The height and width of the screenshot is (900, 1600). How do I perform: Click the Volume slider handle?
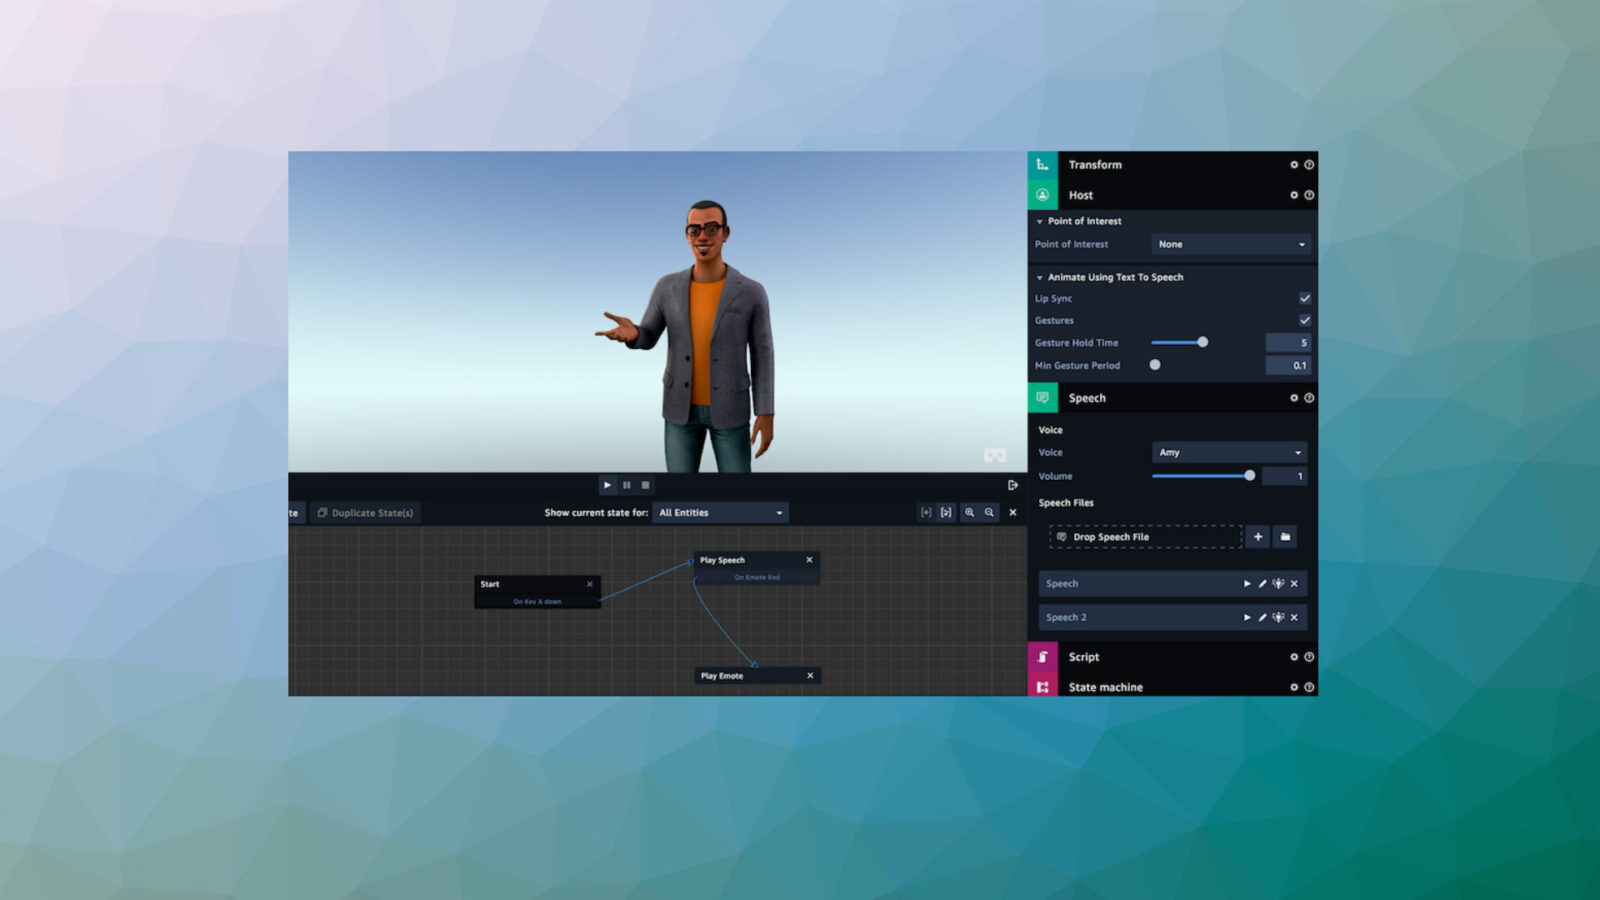coord(1249,476)
